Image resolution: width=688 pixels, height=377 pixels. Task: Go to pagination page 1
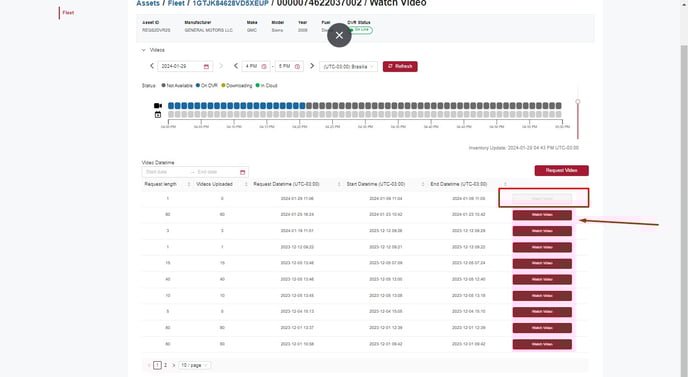point(158,365)
